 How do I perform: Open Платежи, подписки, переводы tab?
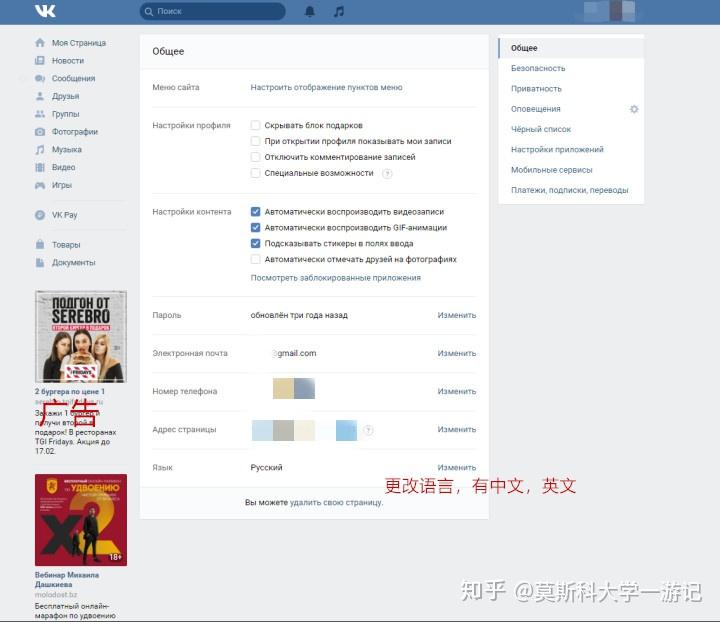(571, 190)
